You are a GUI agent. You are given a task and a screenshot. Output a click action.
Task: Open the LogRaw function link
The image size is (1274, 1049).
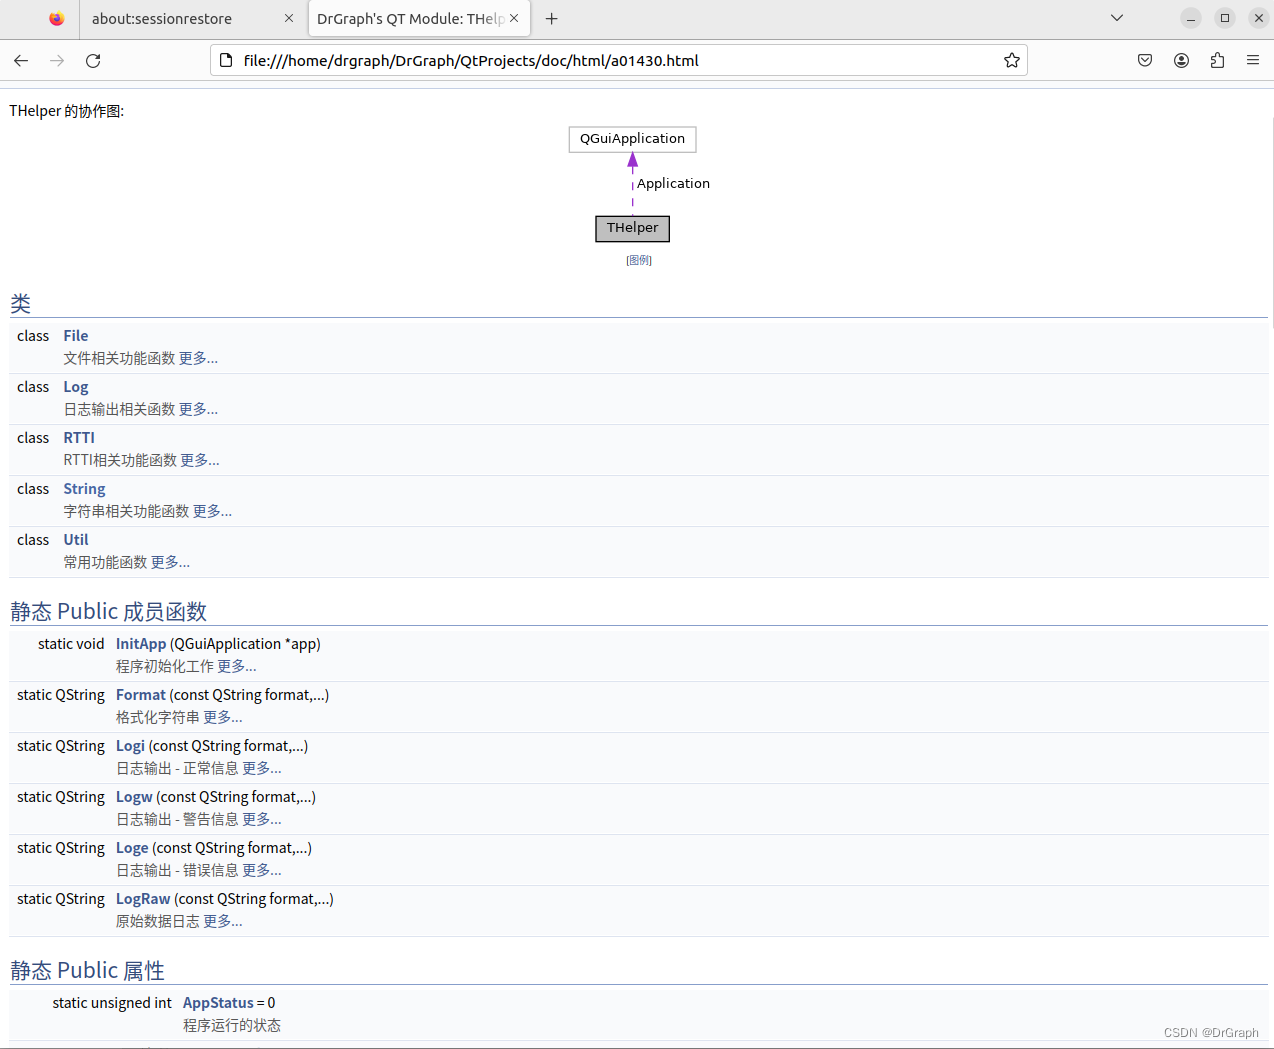tap(143, 899)
